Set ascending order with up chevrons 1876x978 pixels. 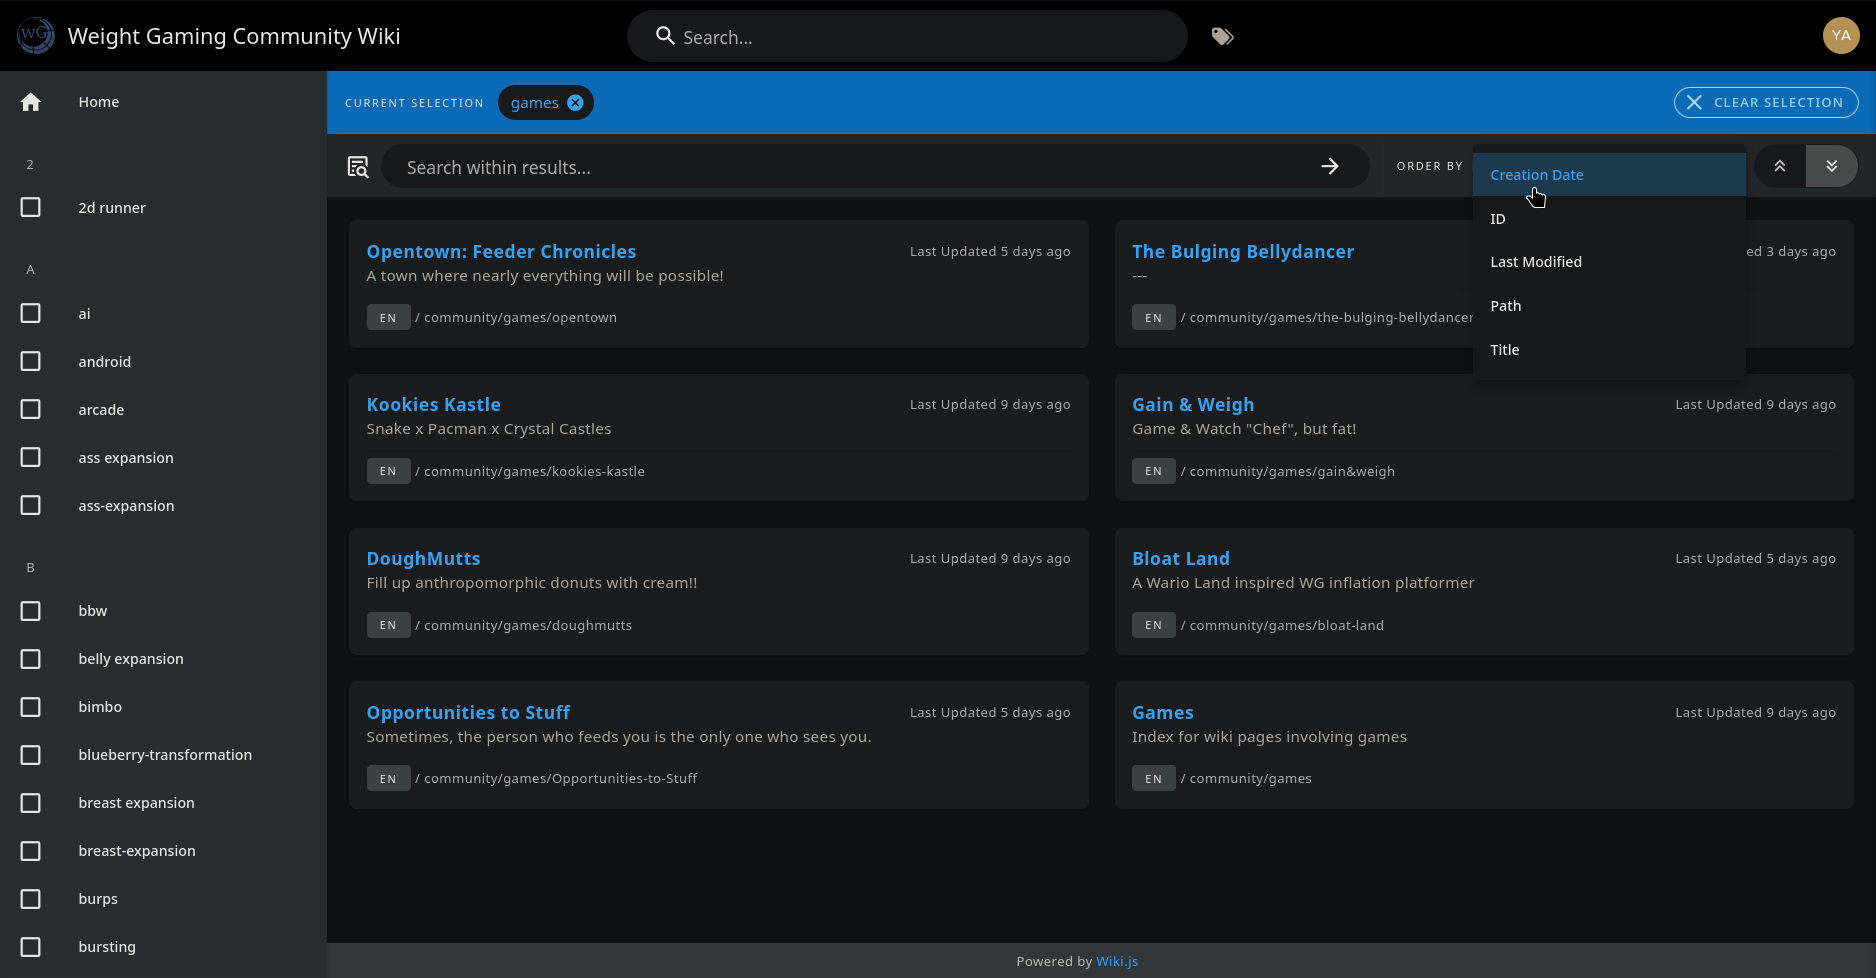coord(1779,166)
